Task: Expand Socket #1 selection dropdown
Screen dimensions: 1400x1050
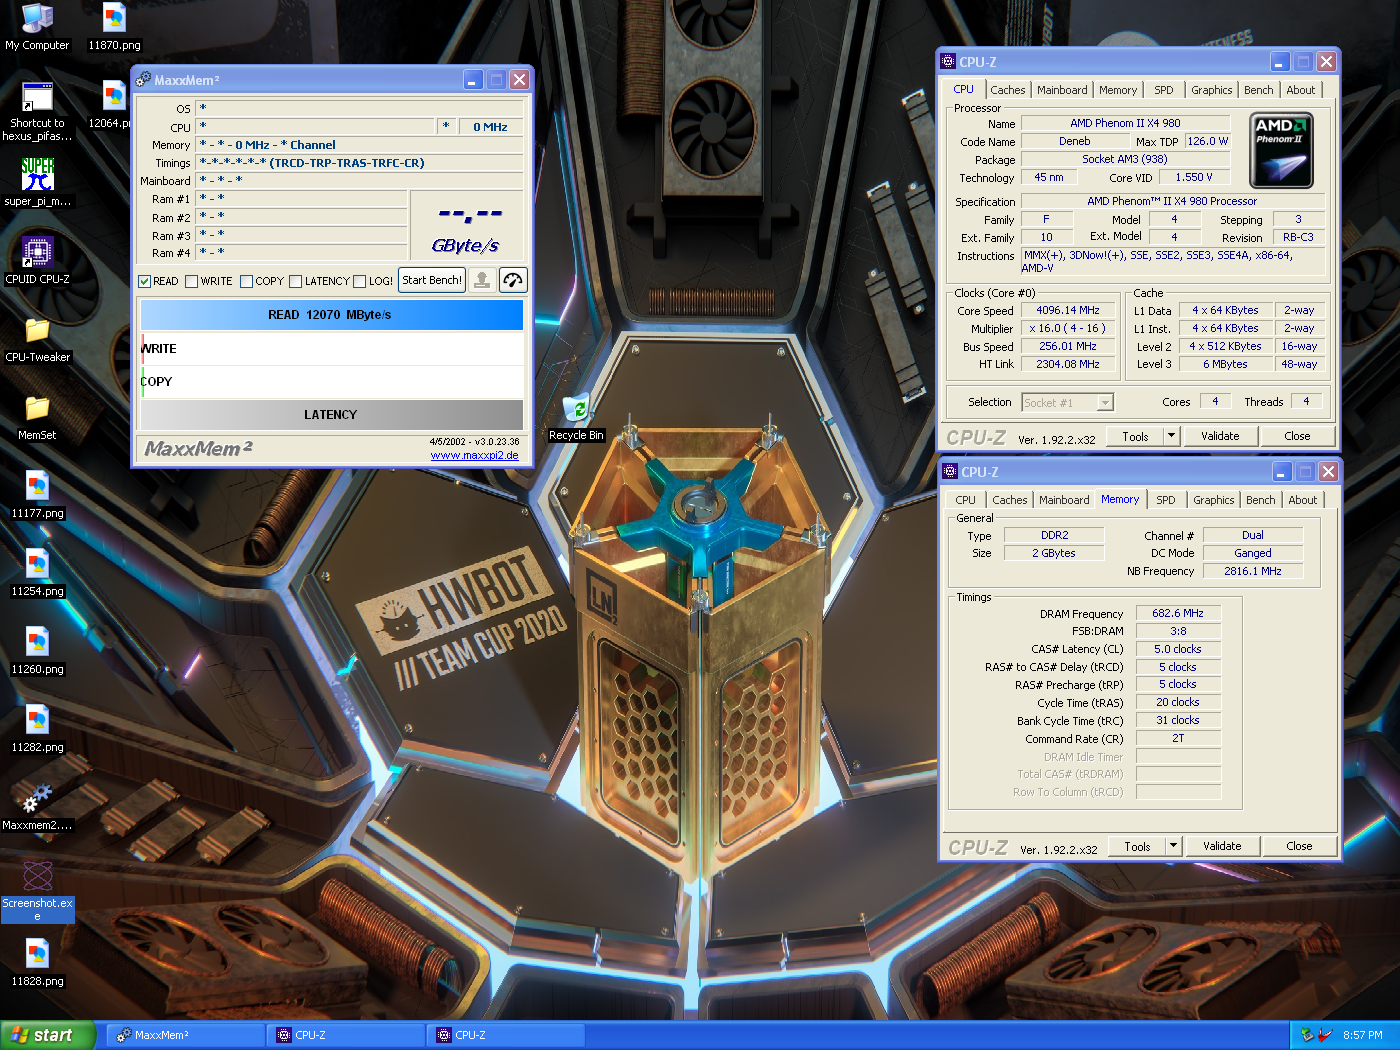Action: (x=1105, y=403)
